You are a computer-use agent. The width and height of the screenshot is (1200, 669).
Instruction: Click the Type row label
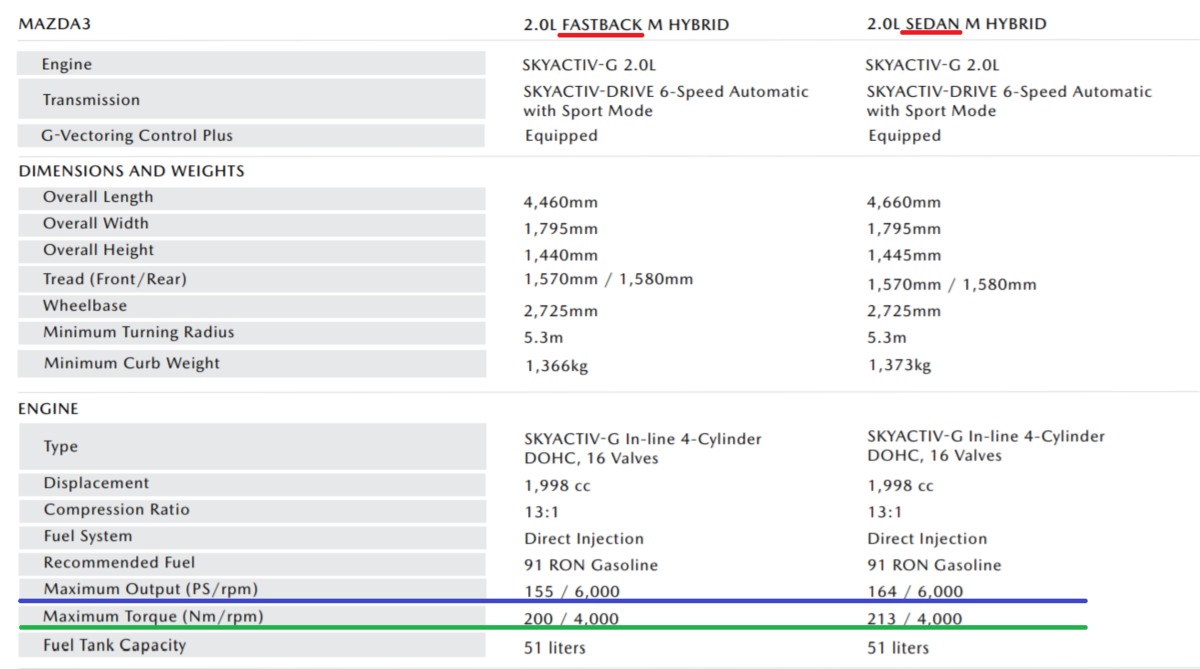click(x=60, y=447)
